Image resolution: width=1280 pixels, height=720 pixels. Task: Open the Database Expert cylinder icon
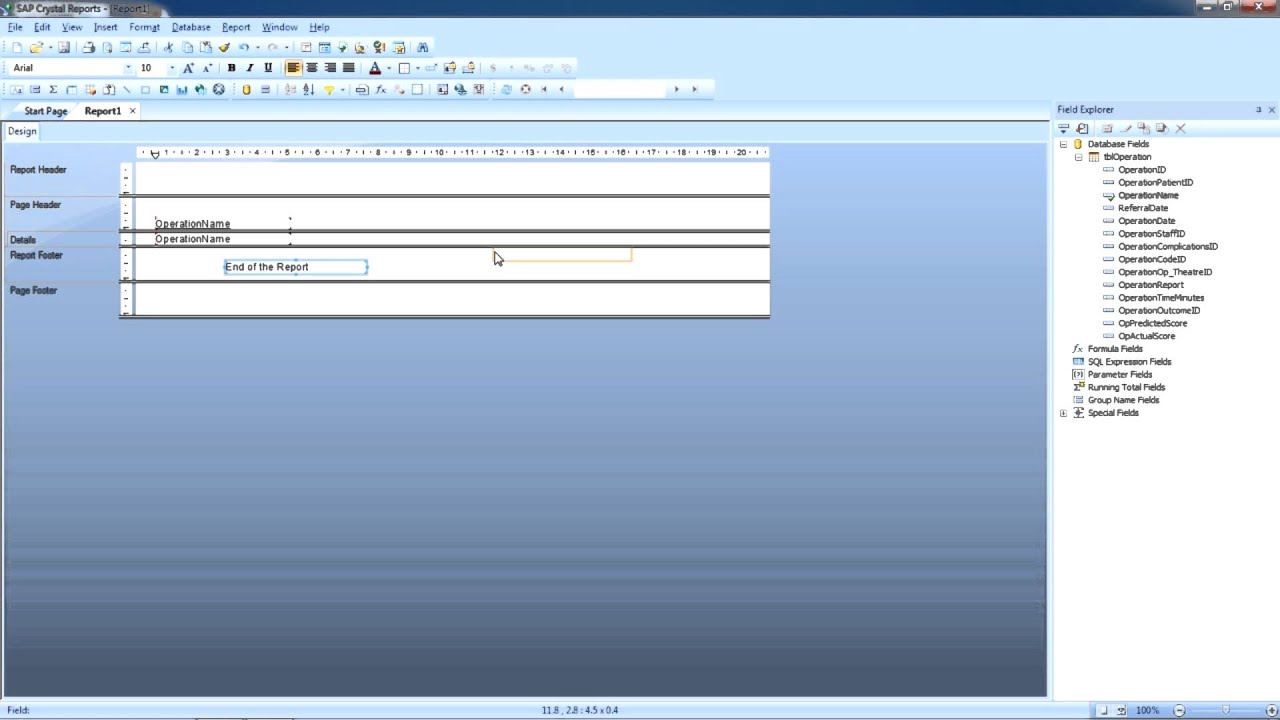[x=246, y=89]
